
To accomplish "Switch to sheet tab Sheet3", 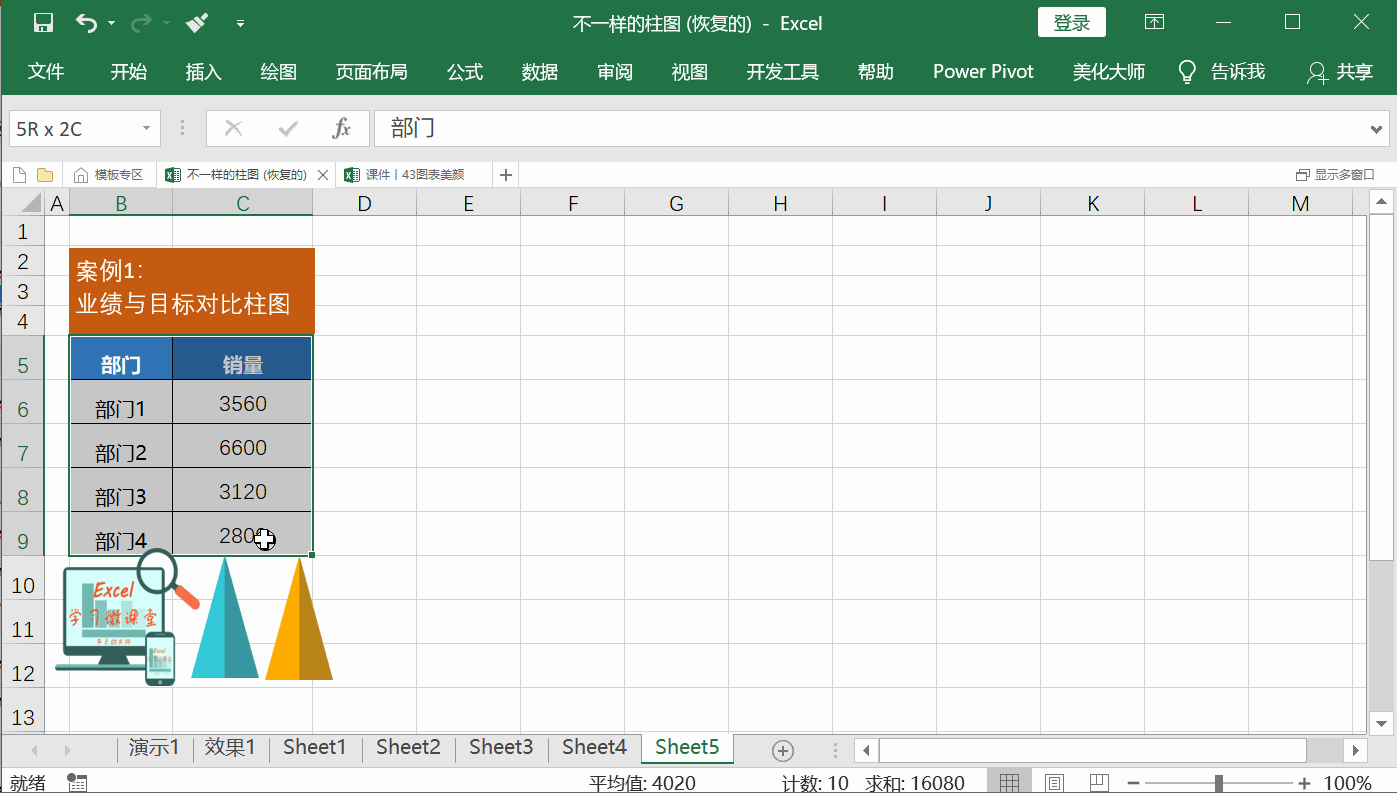I will pyautogui.click(x=501, y=747).
